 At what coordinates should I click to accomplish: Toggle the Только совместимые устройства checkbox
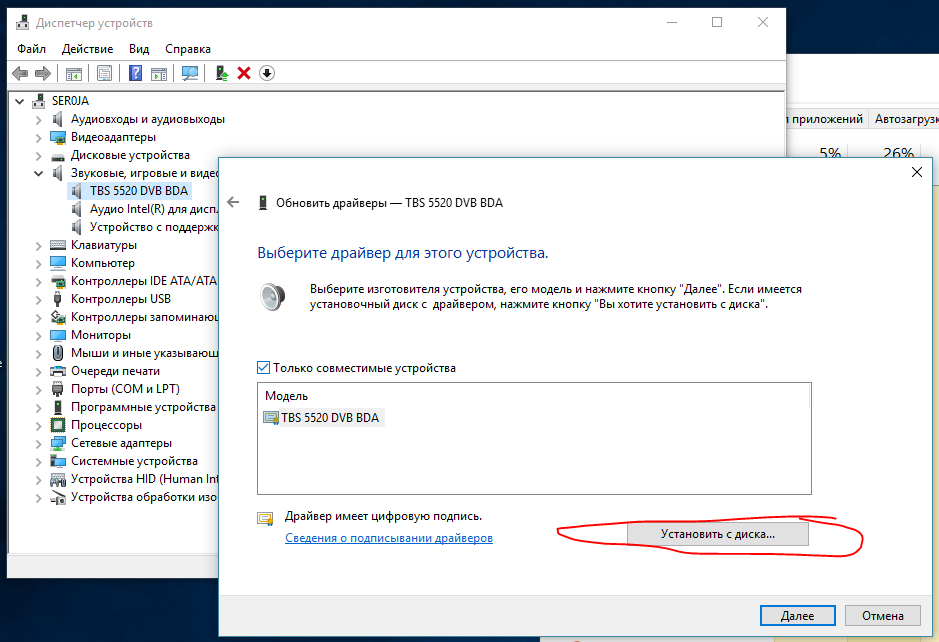(263, 367)
